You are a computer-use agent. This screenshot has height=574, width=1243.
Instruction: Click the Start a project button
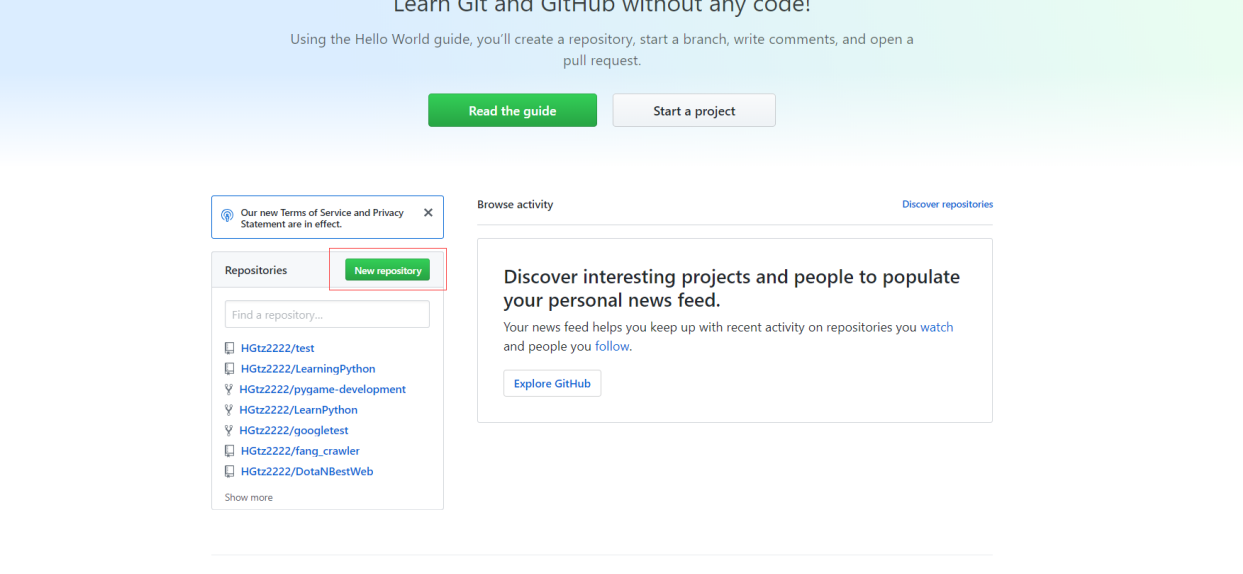[694, 110]
